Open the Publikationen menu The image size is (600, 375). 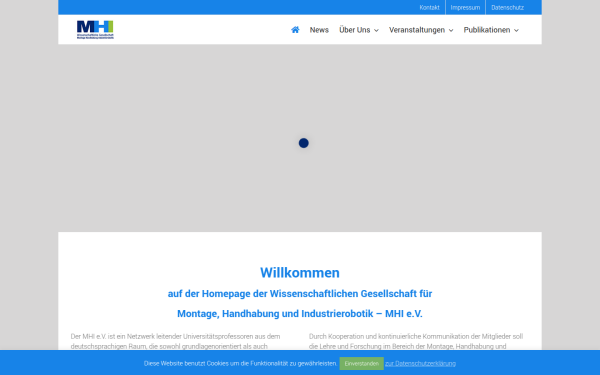(487, 30)
